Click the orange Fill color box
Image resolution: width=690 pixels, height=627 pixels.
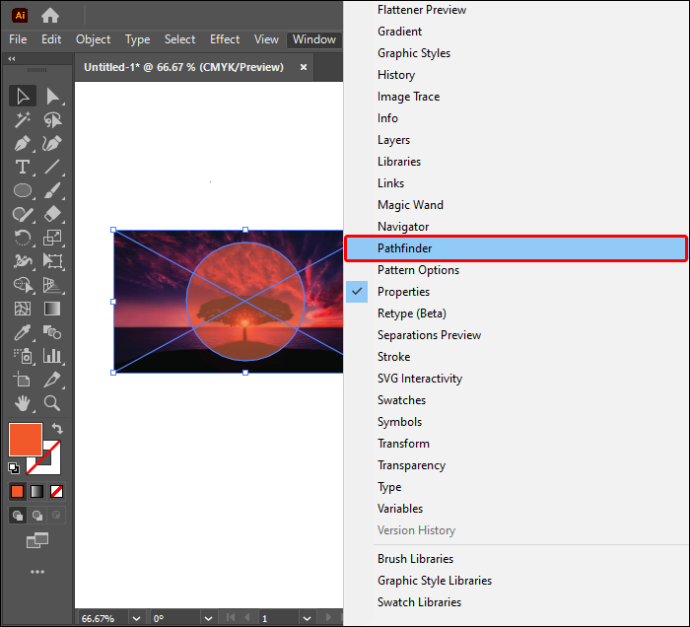[26, 440]
